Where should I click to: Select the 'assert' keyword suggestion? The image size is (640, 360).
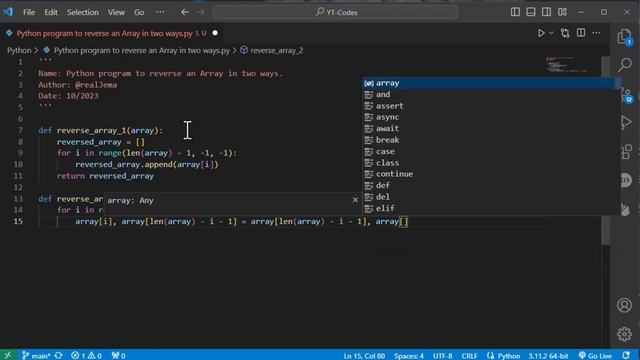coord(490,106)
